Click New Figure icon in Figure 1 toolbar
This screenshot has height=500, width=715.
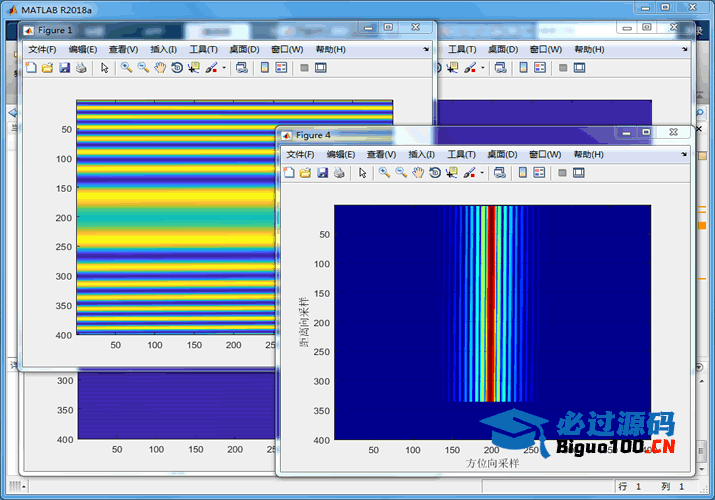click(x=31, y=68)
